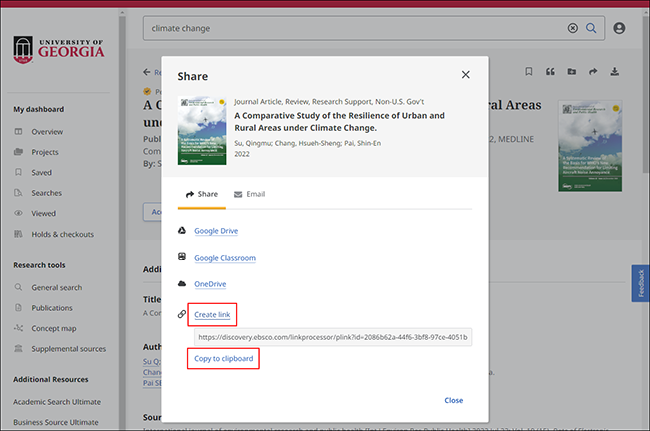The width and height of the screenshot is (650, 431).
Task: Open the Google Drive link
Action: pos(216,231)
